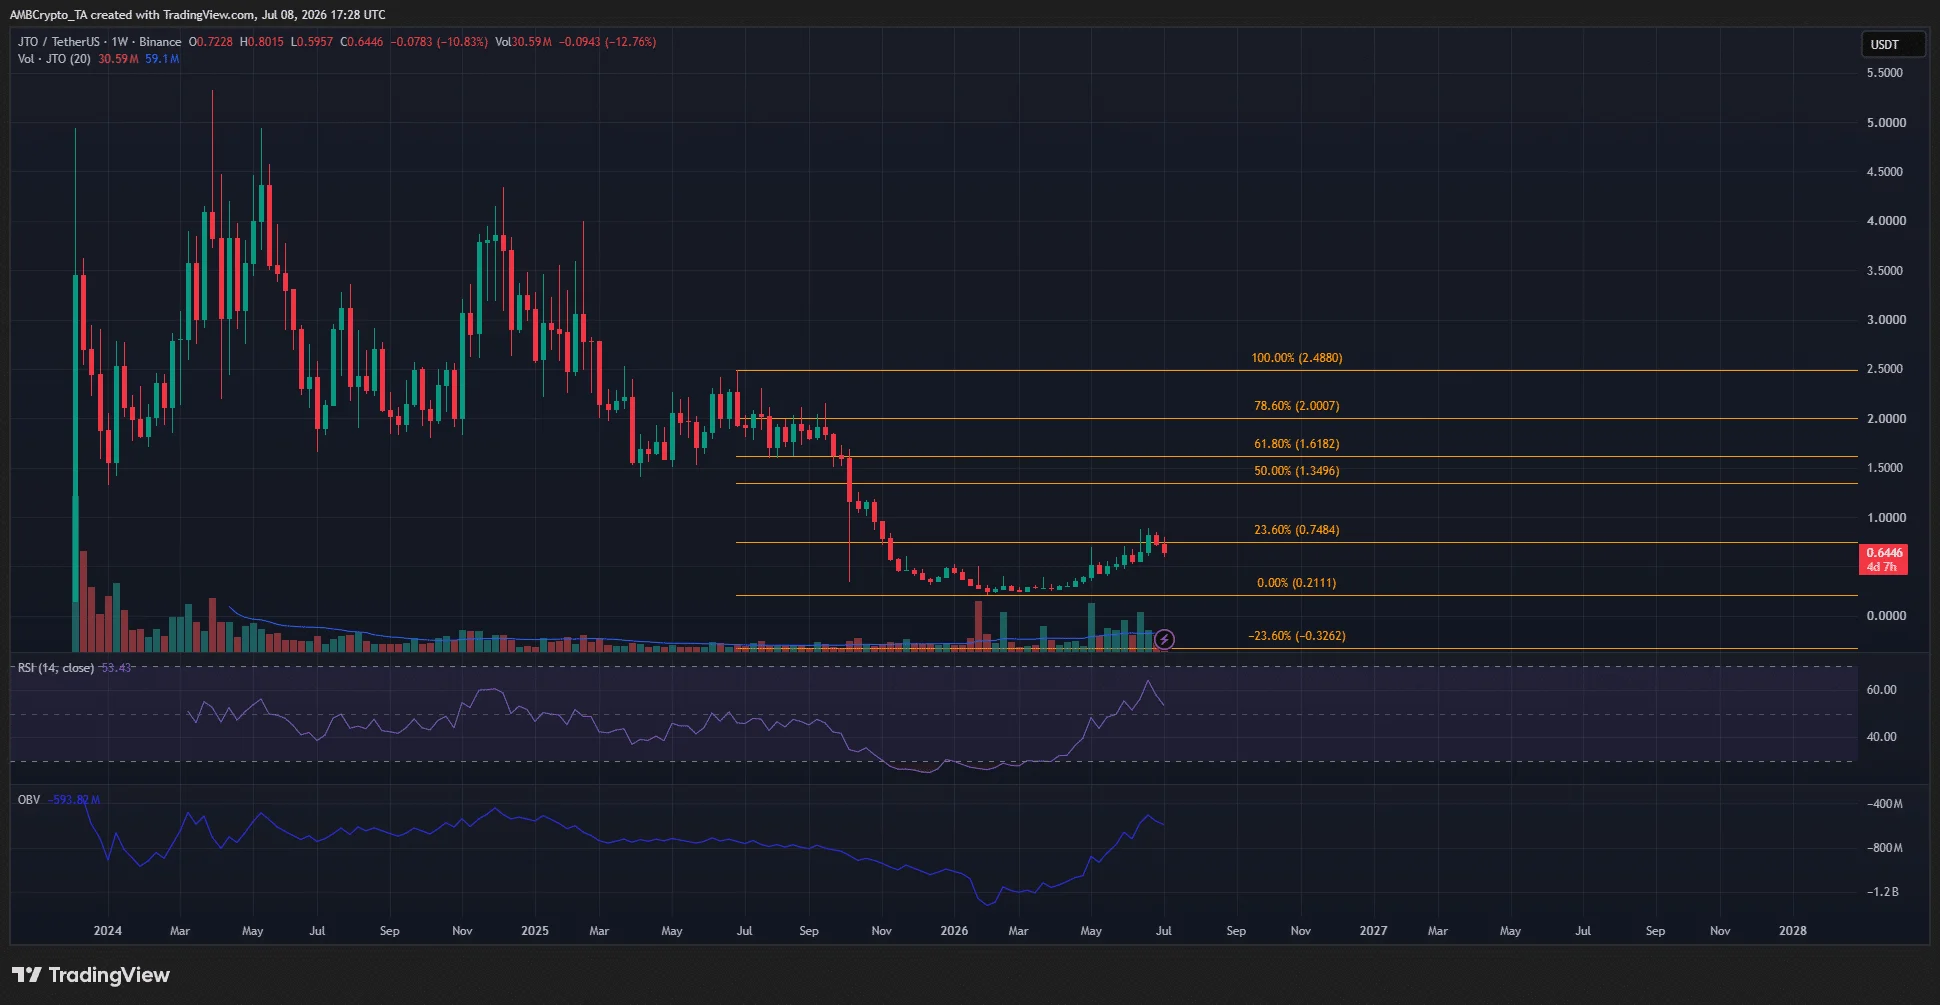Click the AMBCrypto_TA attribution text at top

coord(197,15)
